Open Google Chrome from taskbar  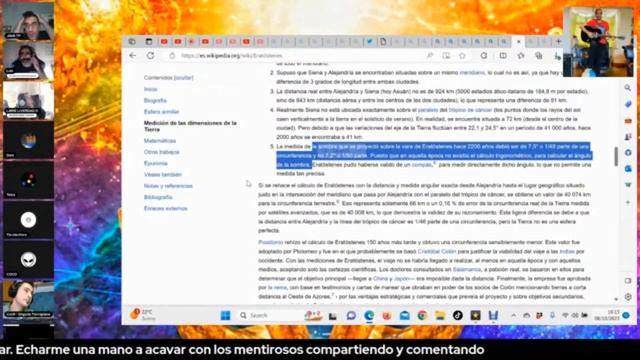(x=422, y=315)
